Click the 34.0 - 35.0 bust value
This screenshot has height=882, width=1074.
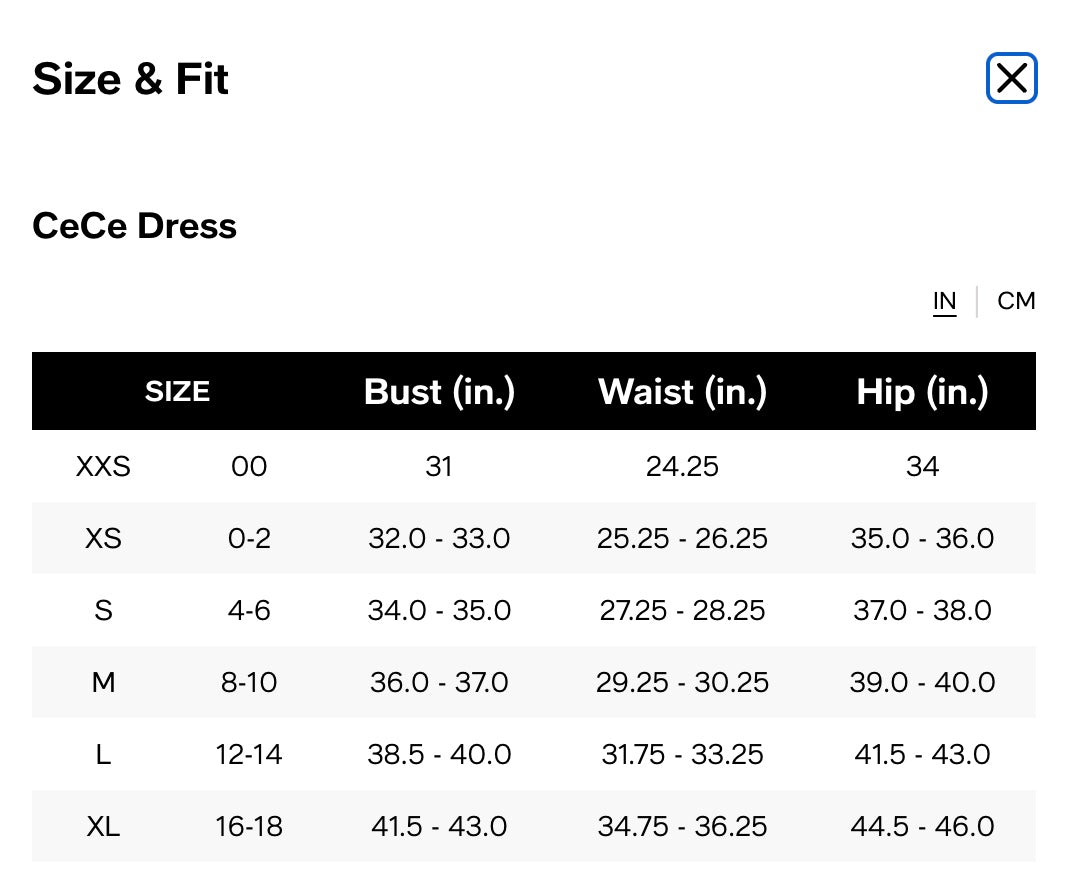coord(439,610)
